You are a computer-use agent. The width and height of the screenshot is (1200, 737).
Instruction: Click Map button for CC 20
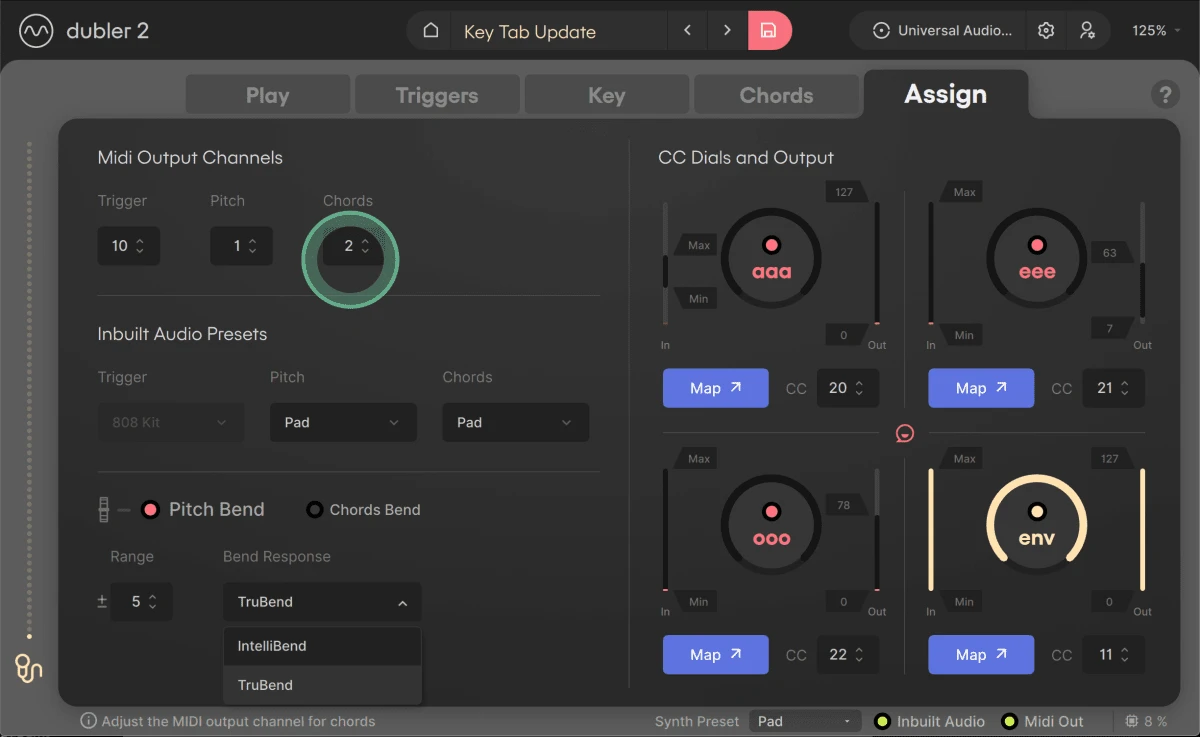point(716,388)
